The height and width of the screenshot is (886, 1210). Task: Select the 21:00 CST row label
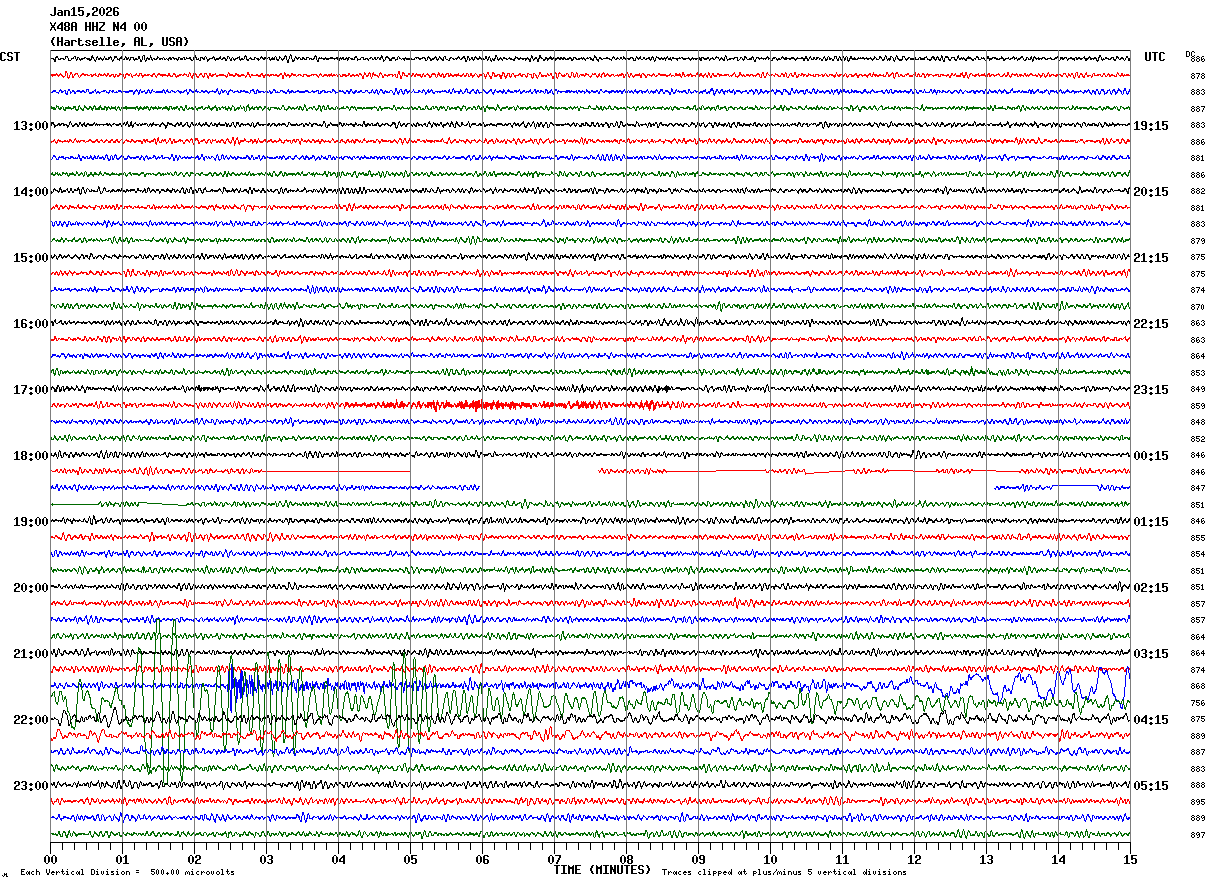click(30, 654)
